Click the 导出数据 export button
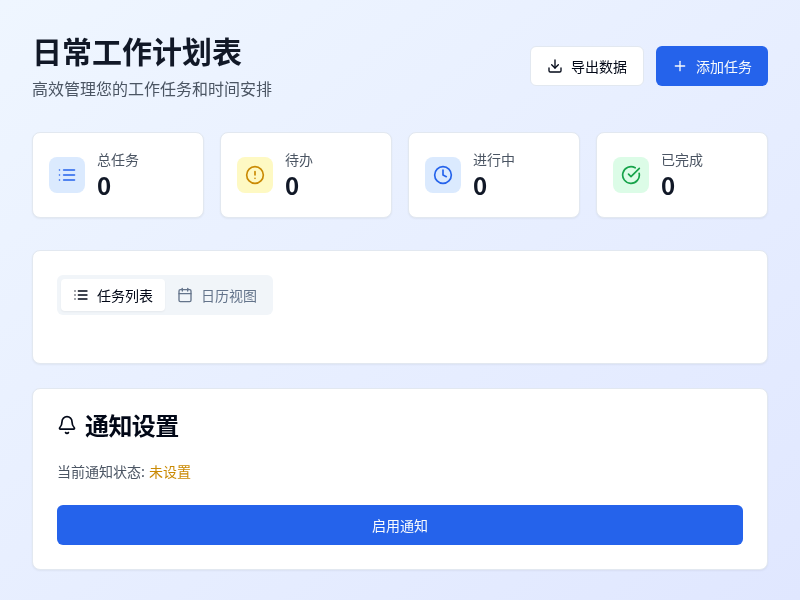The height and width of the screenshot is (600, 800). (x=587, y=66)
